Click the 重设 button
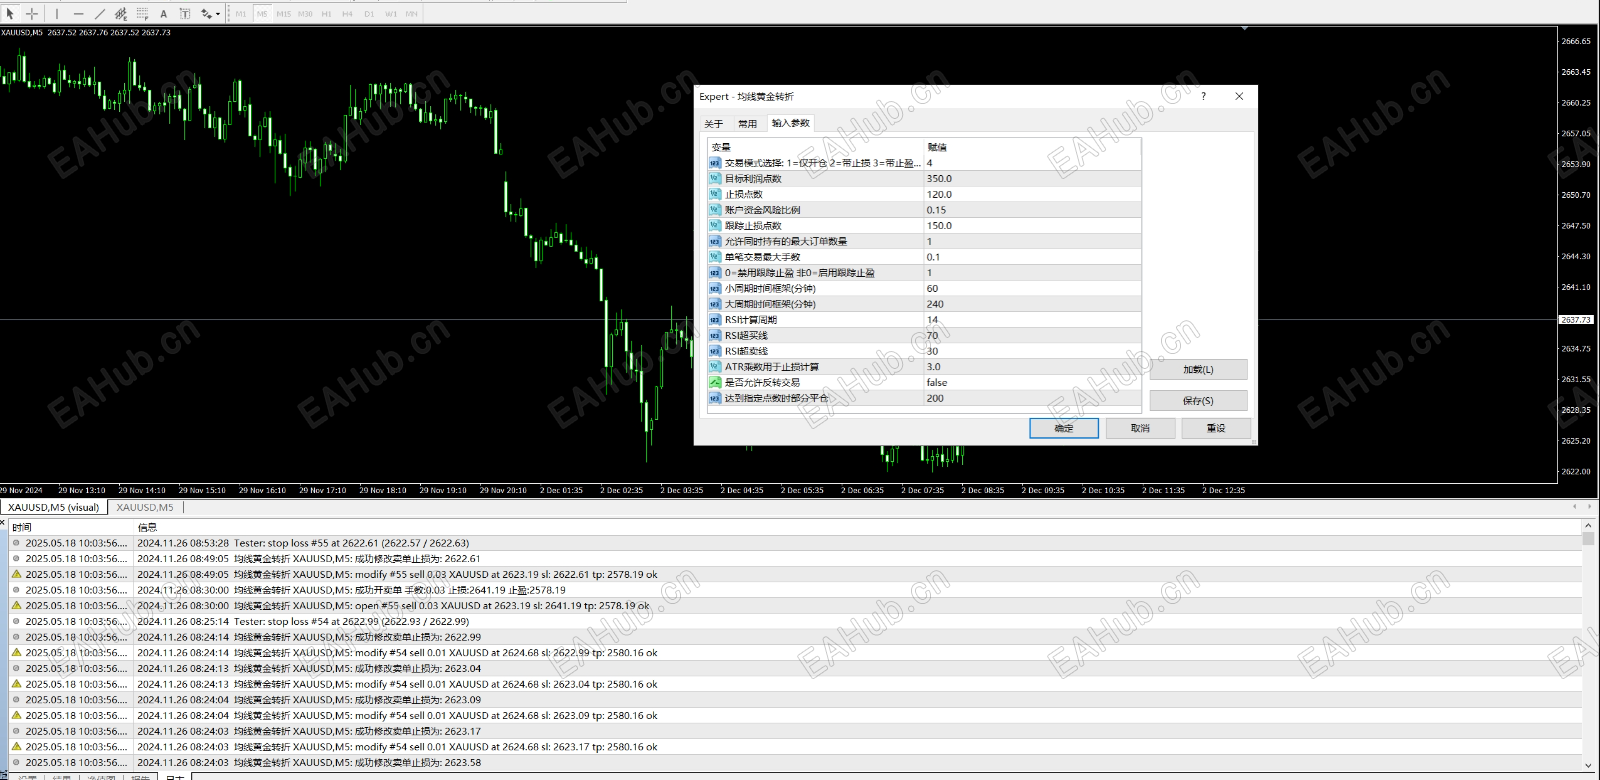1600x780 pixels. coord(1216,428)
